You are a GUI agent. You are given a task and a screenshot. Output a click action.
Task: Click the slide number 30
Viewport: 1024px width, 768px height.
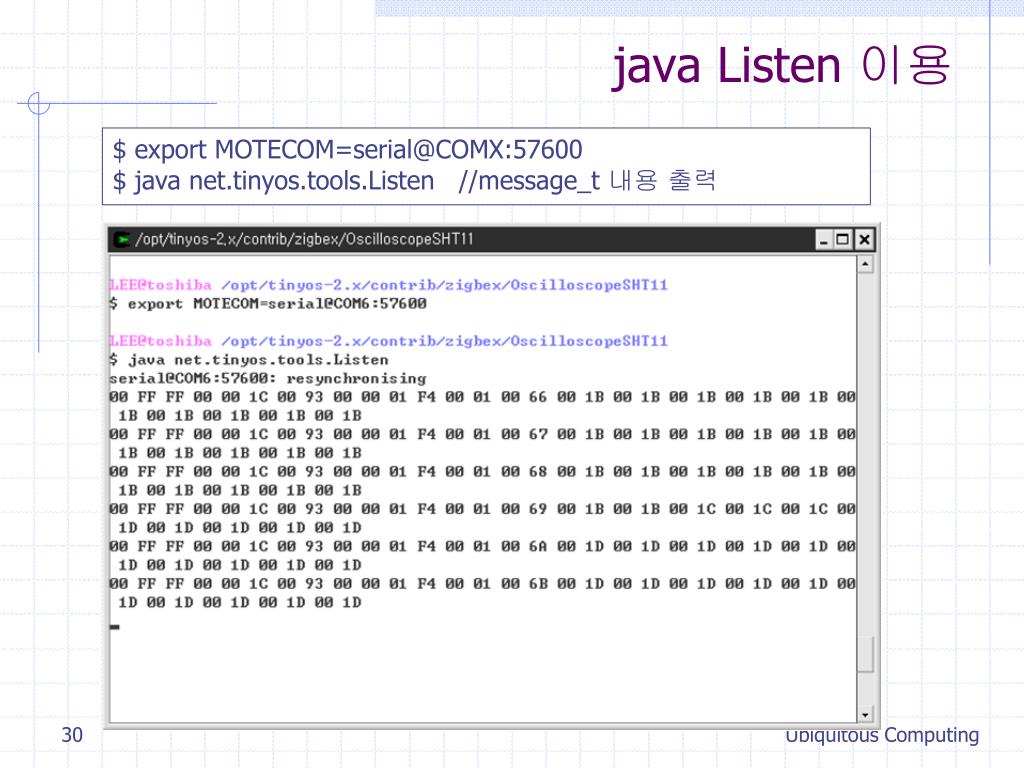pyautogui.click(x=72, y=735)
